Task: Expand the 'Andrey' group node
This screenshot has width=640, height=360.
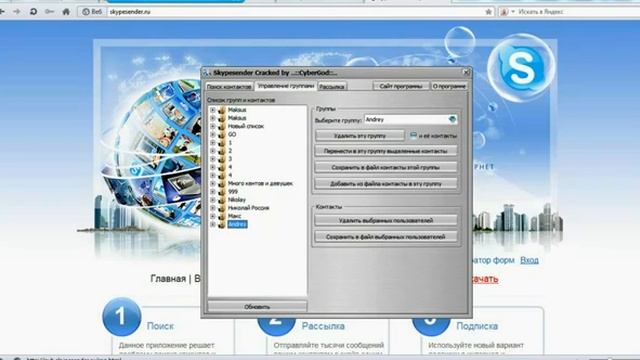Action: (213, 224)
